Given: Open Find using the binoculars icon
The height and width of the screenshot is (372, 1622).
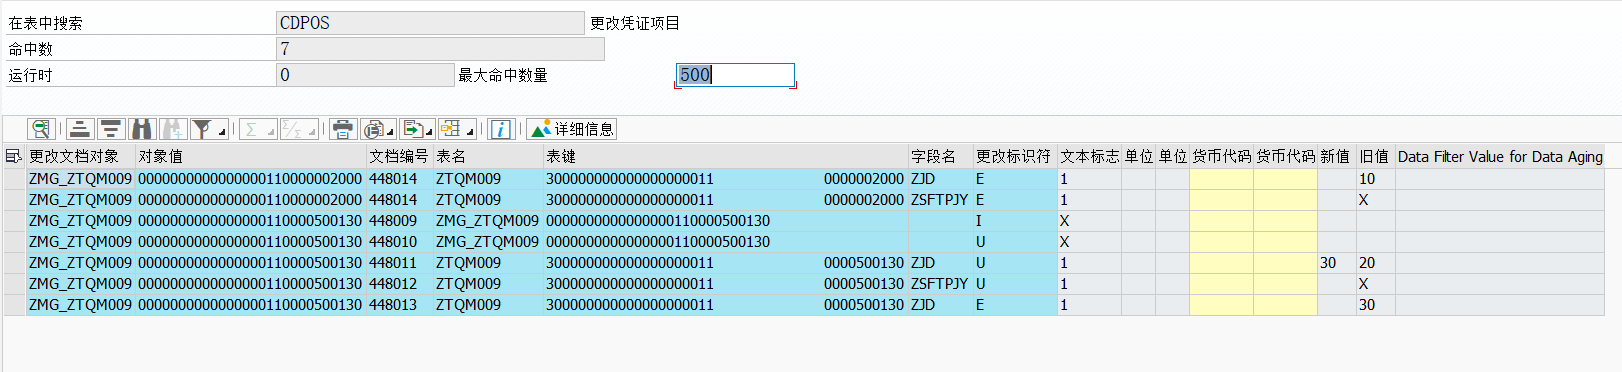Looking at the screenshot, I should [142, 129].
